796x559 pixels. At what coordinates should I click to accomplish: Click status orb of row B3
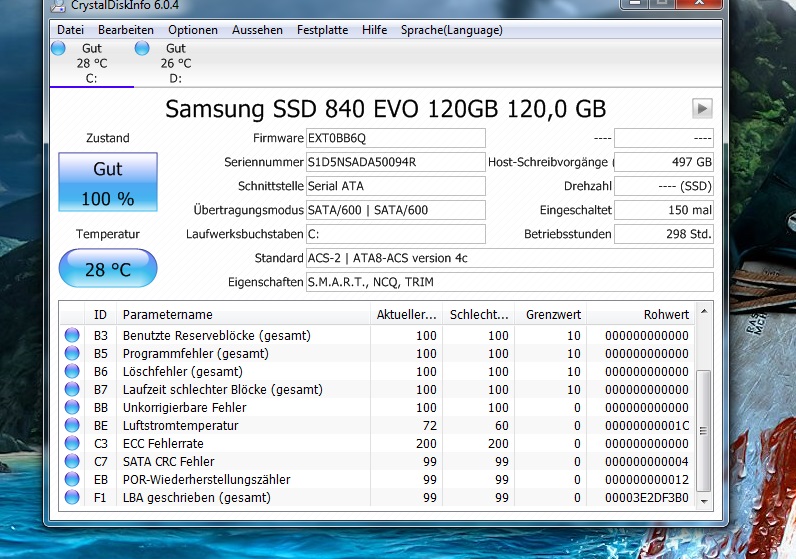[x=72, y=335]
